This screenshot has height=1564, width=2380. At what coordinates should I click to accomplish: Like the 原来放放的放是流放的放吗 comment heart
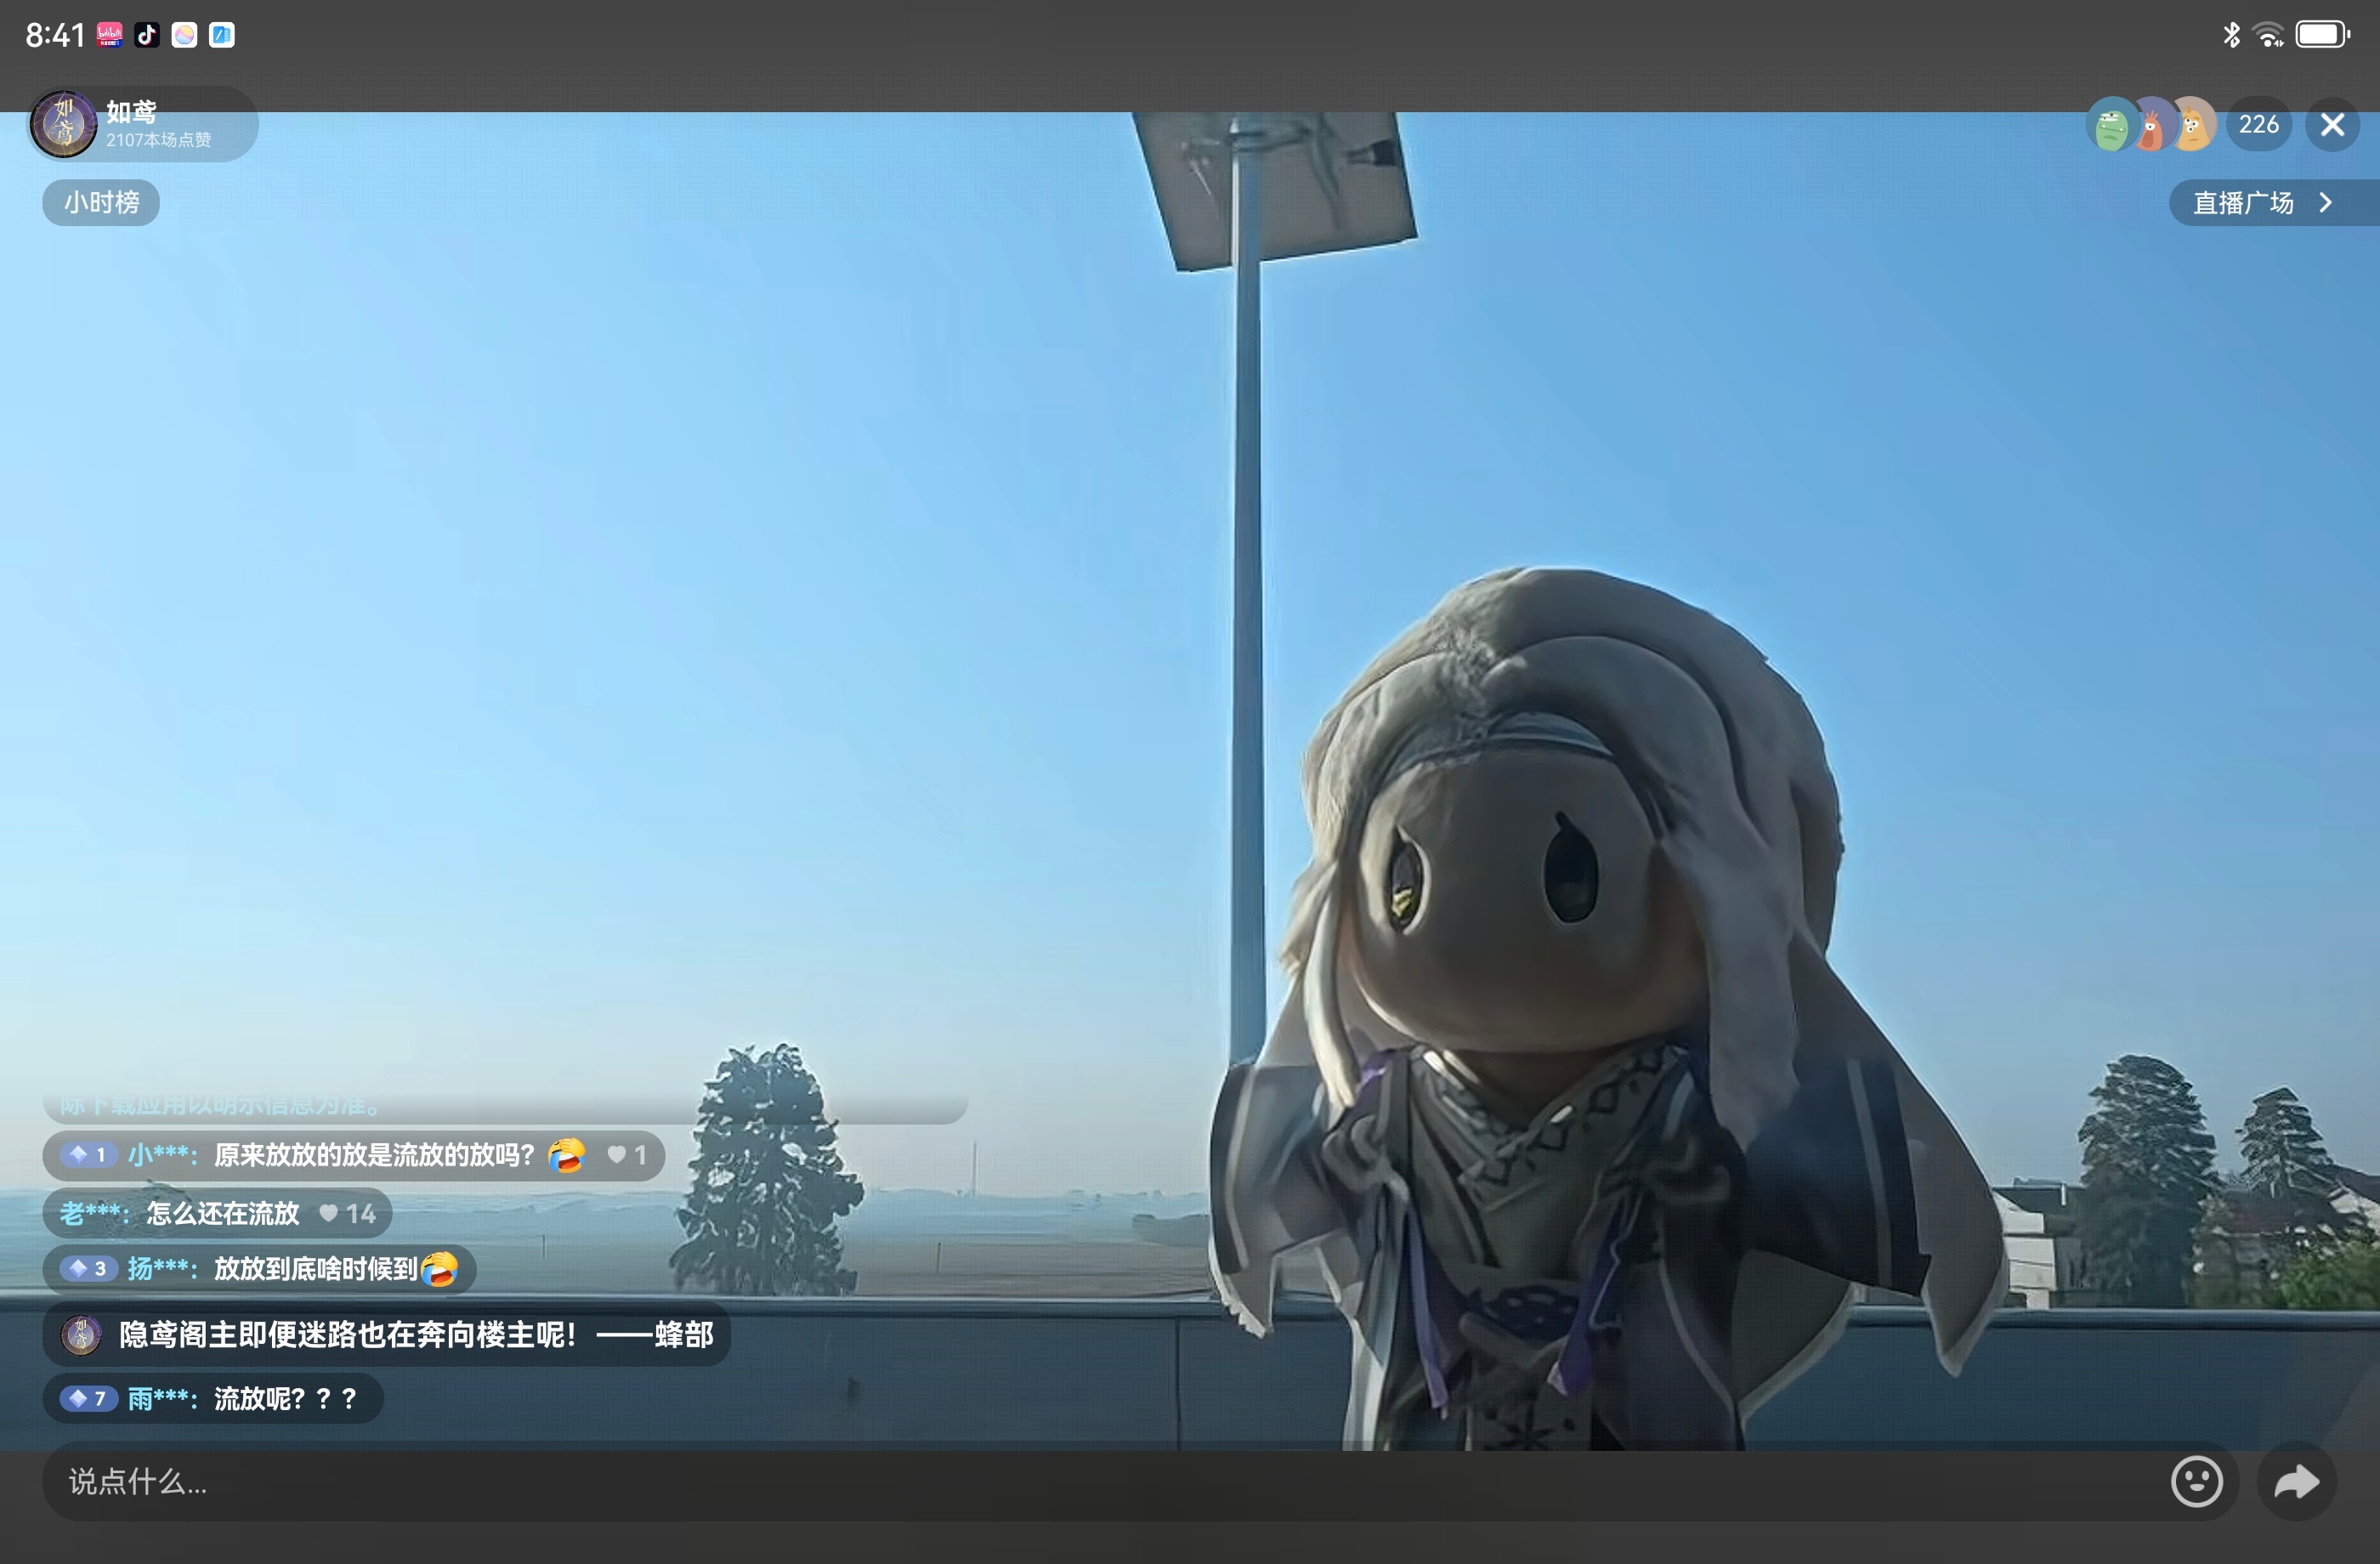click(x=617, y=1155)
